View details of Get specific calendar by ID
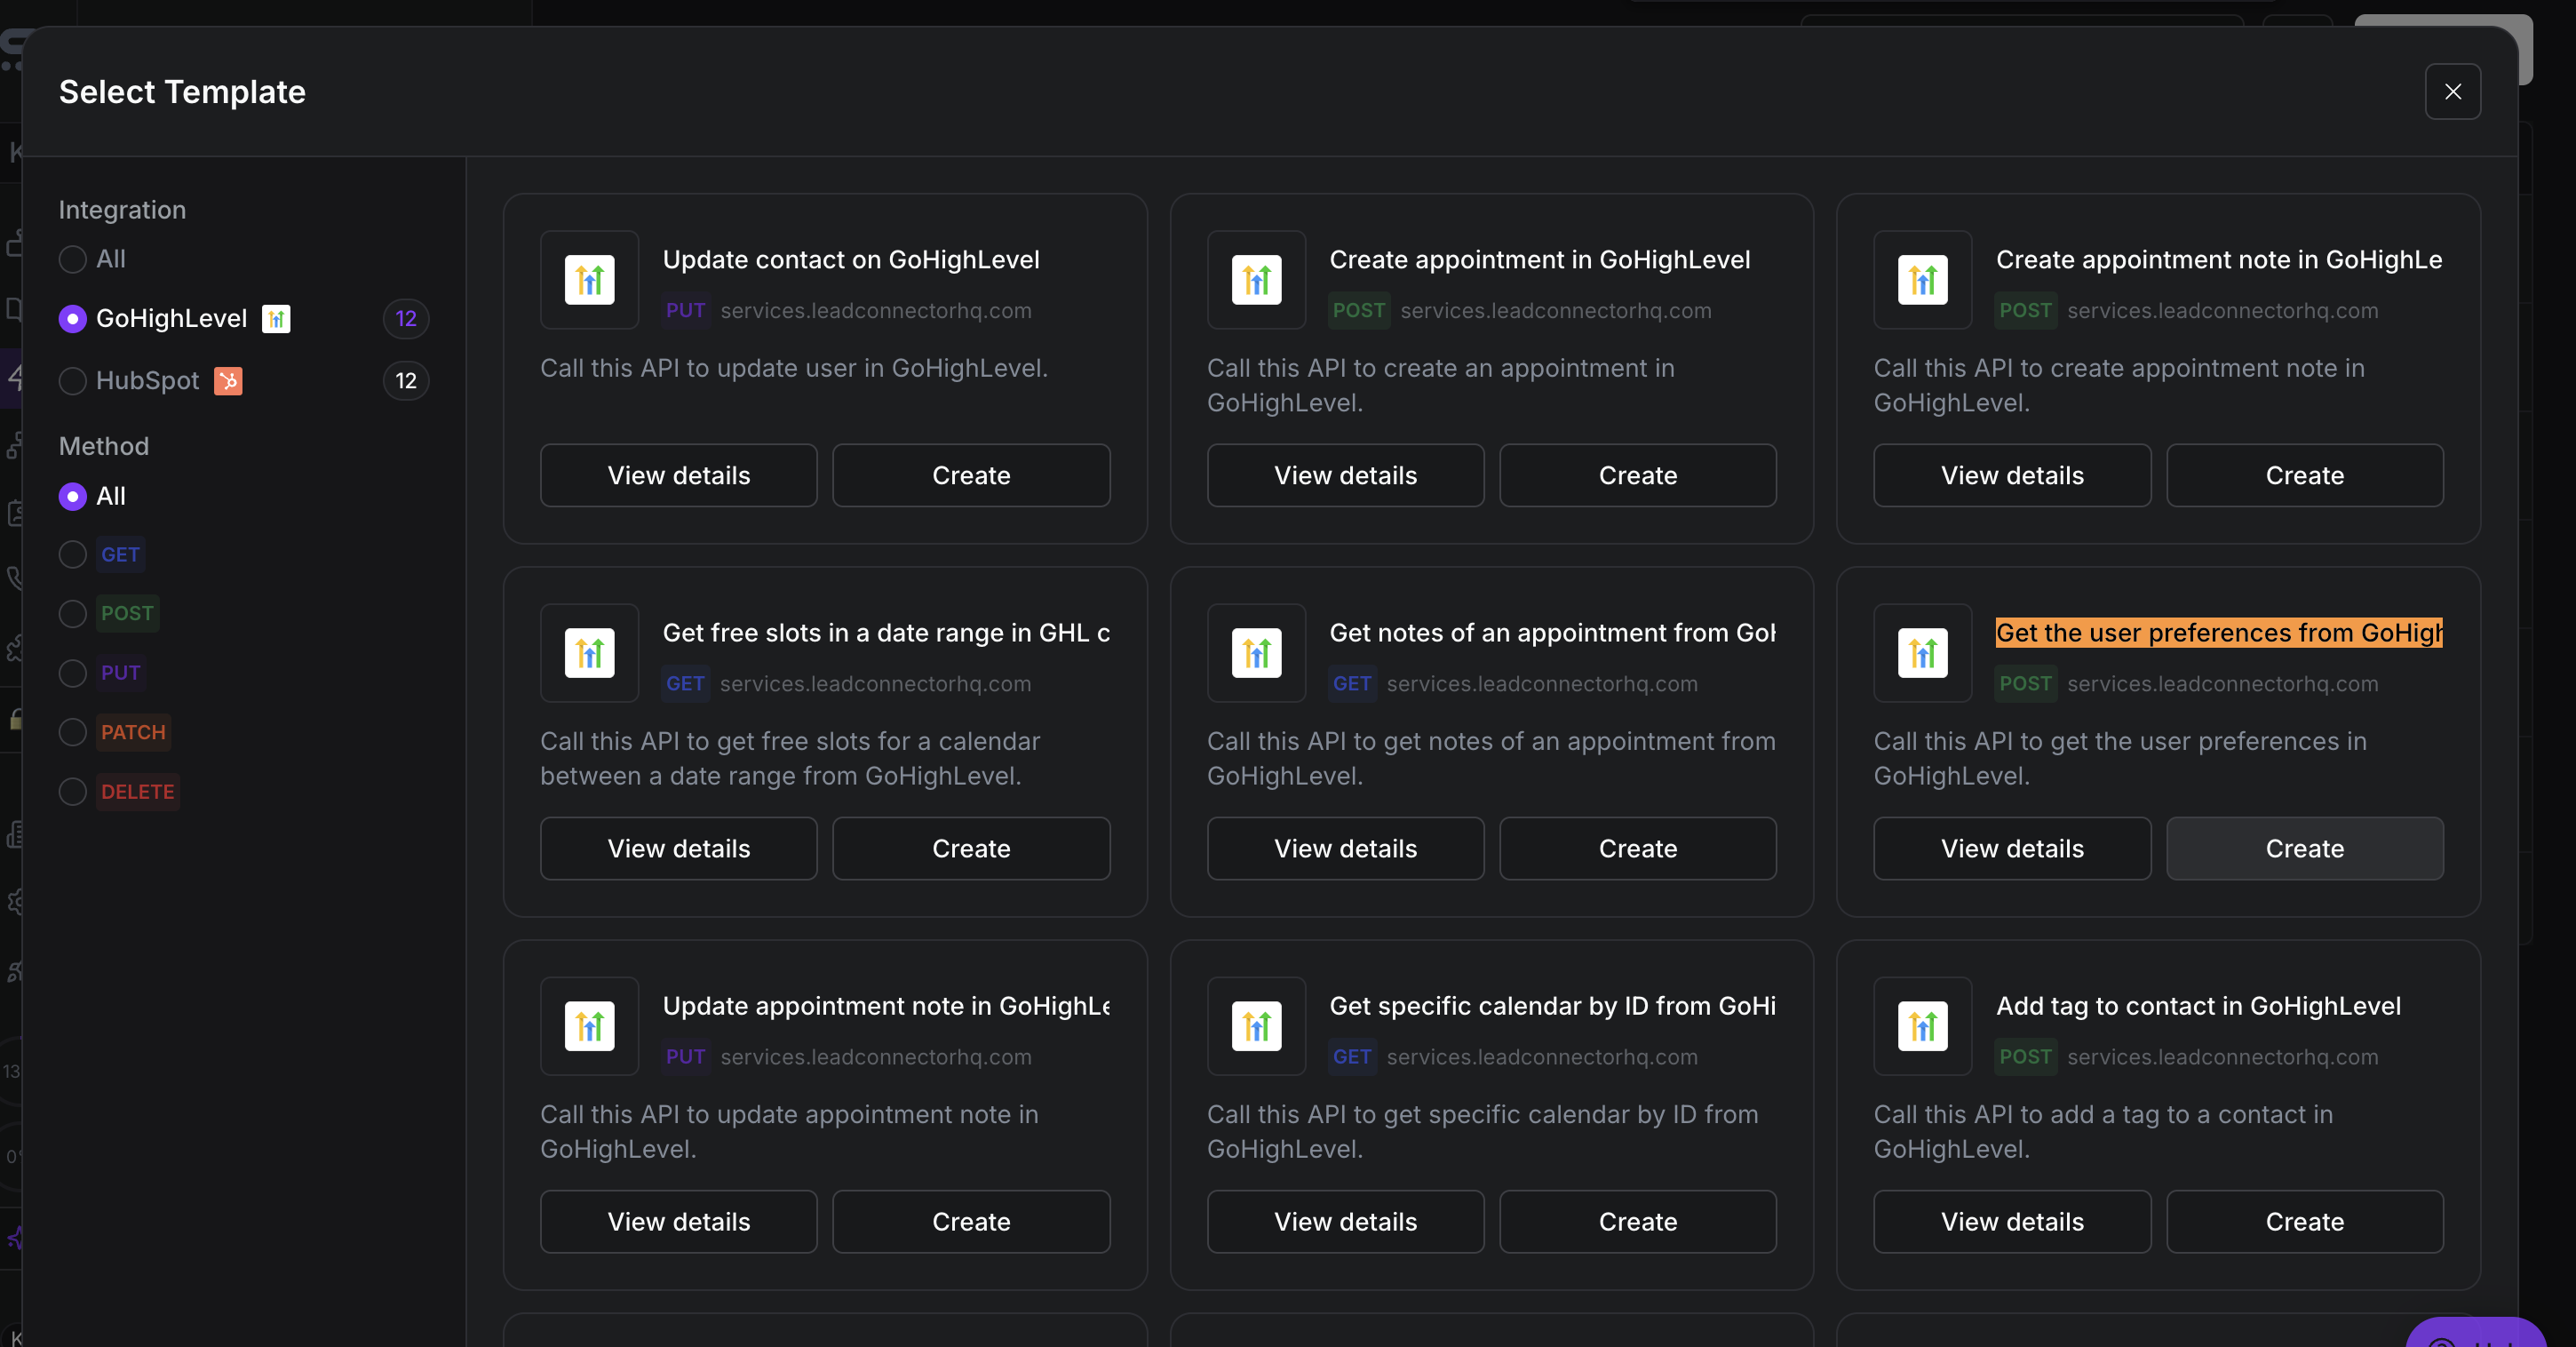 pos(1345,1222)
